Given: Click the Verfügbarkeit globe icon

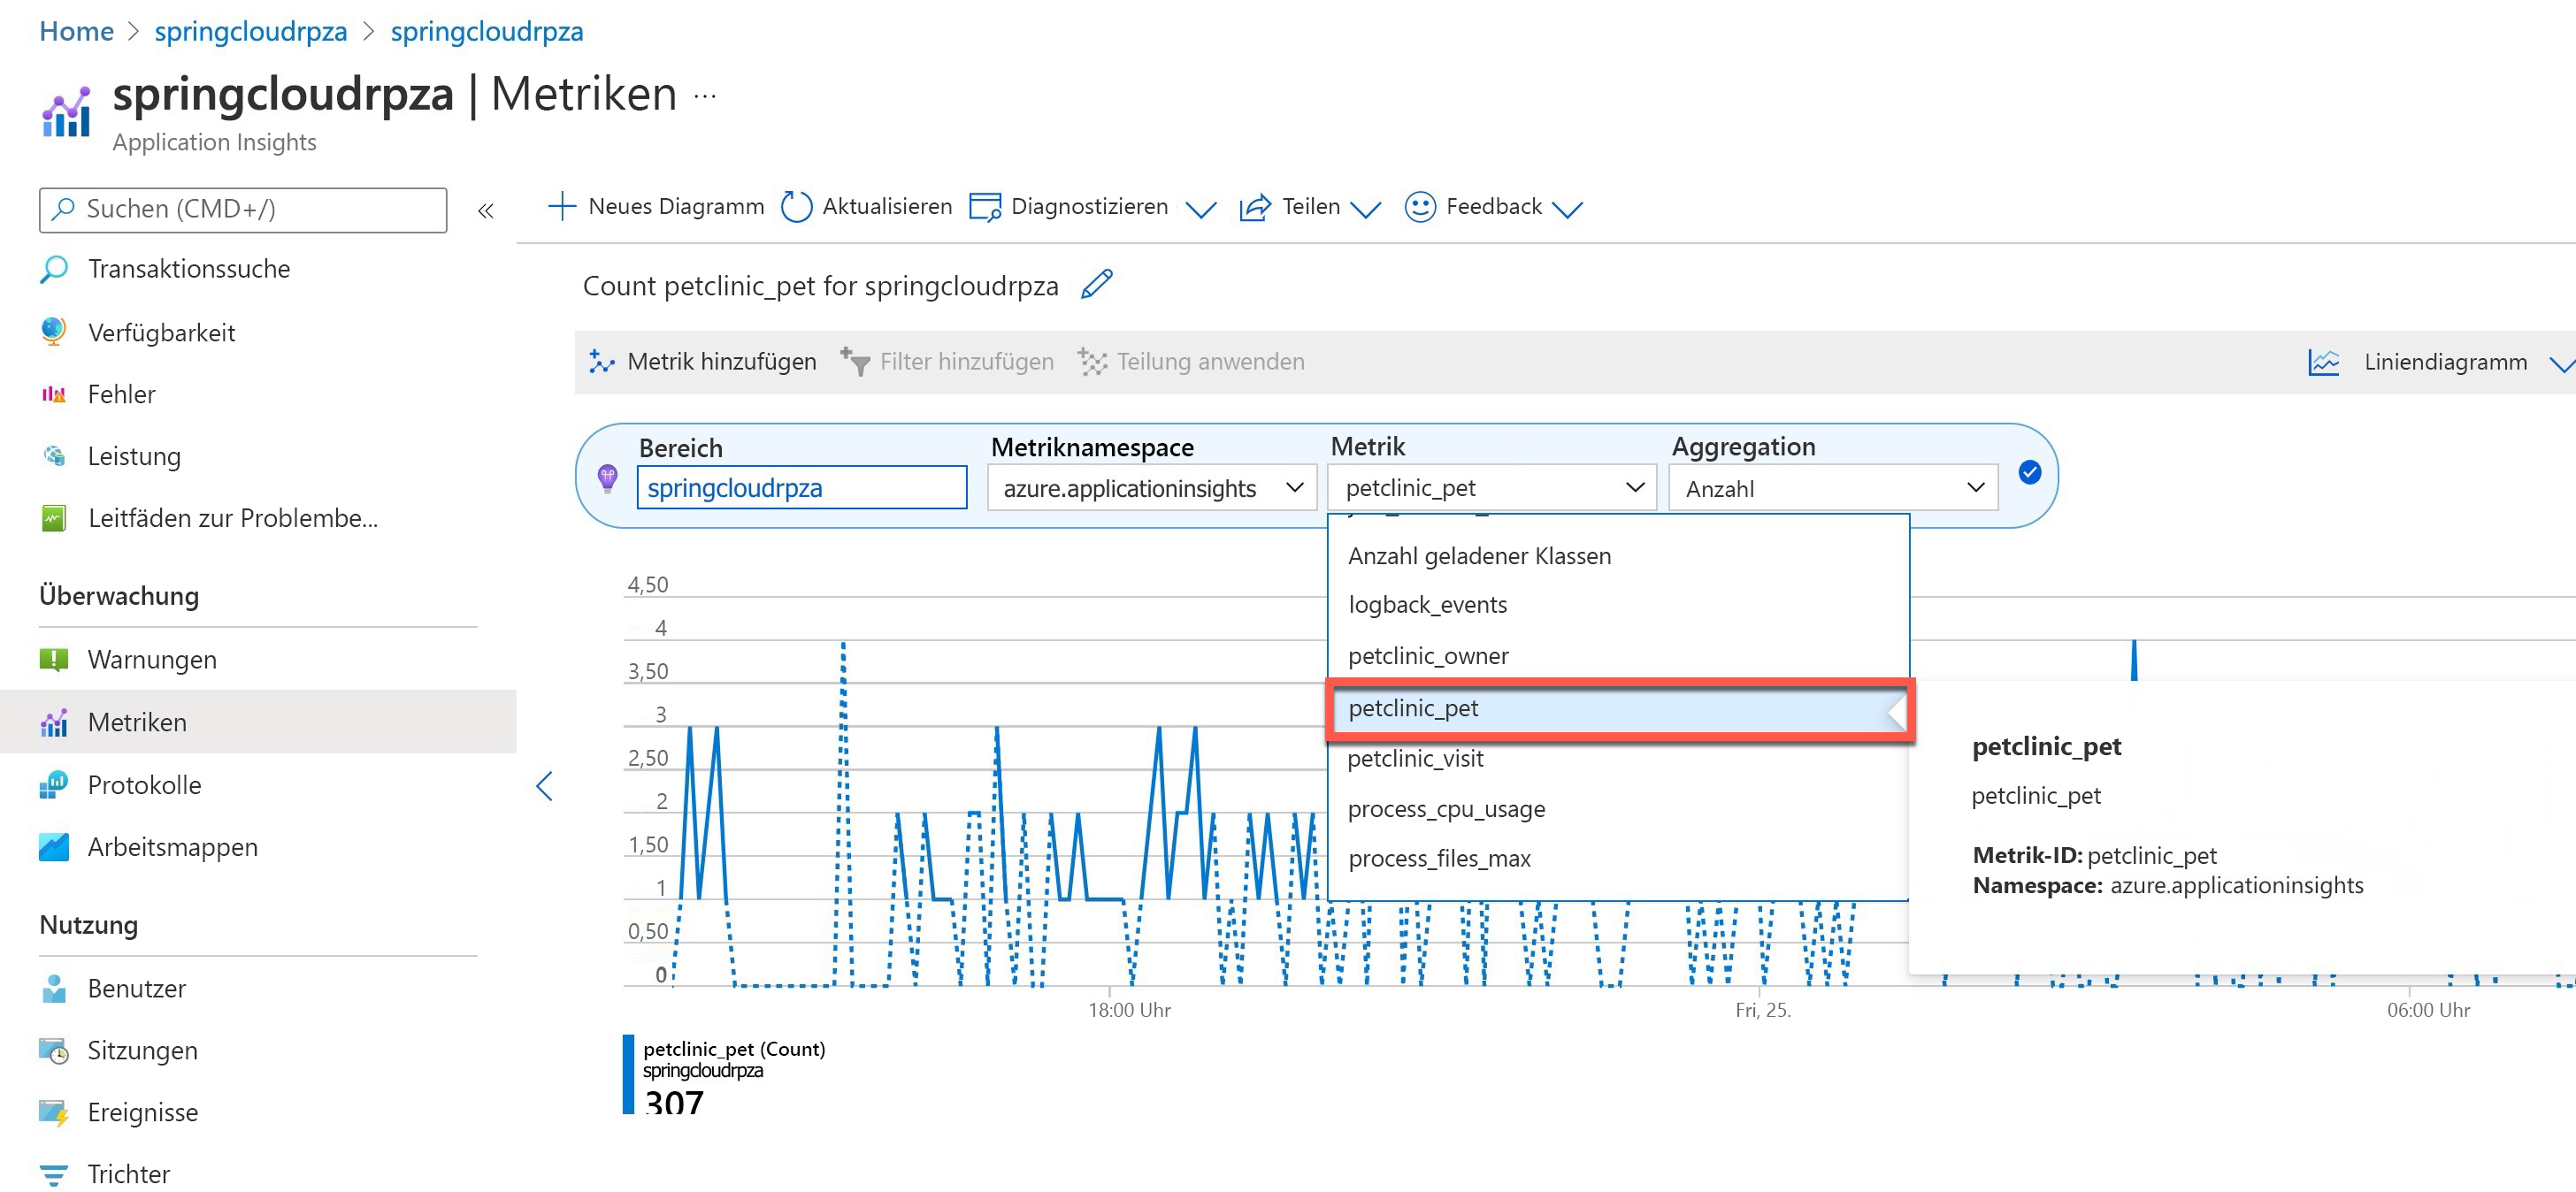Looking at the screenshot, I should point(54,332).
